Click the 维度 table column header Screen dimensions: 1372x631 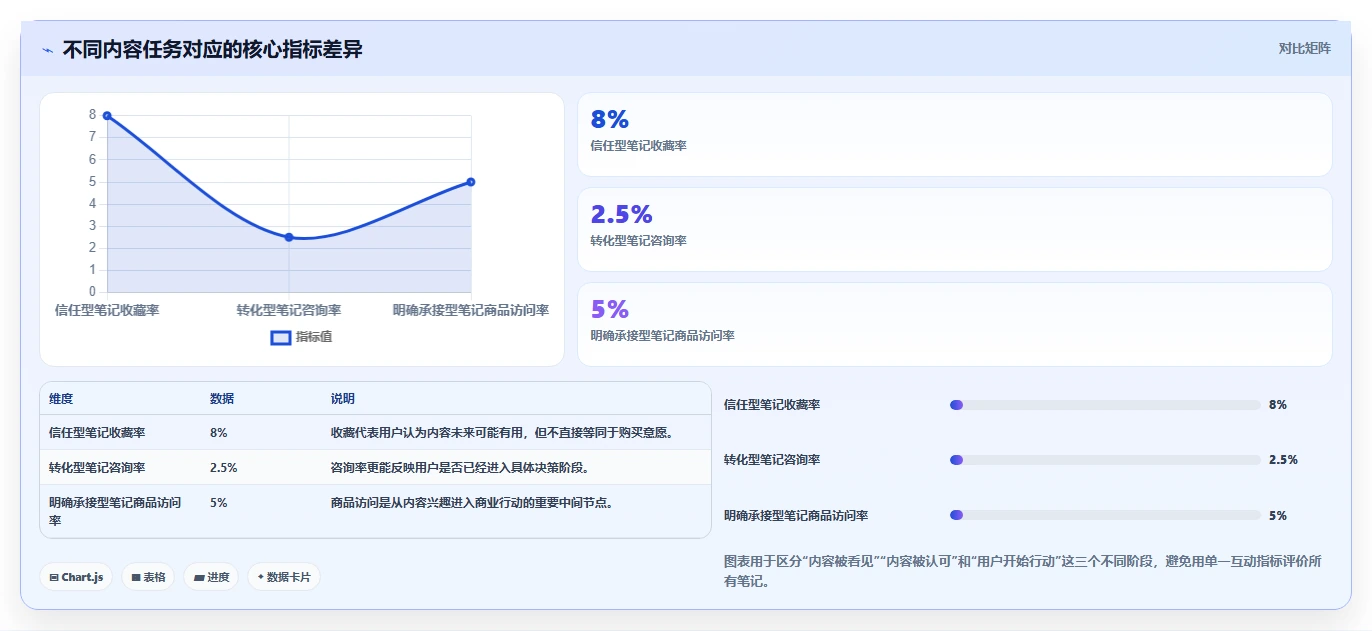pyautogui.click(x=61, y=399)
